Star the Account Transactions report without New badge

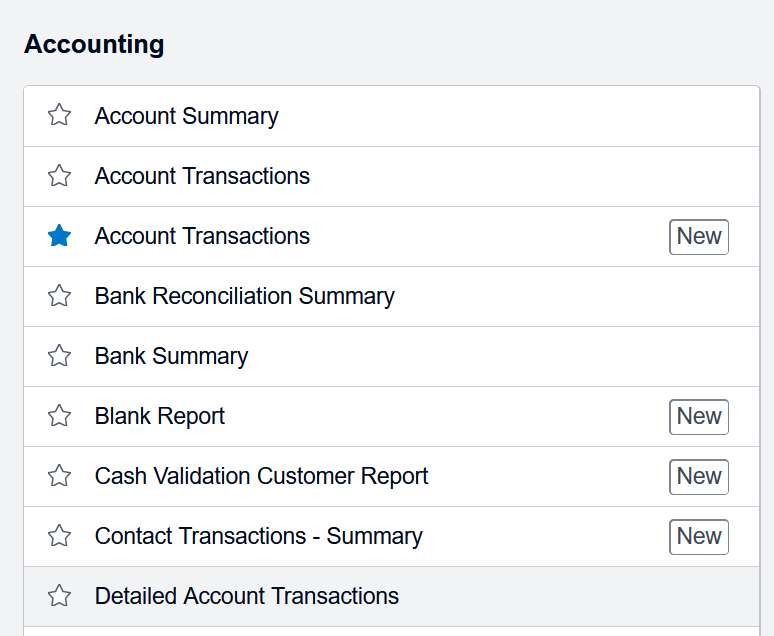coord(60,176)
